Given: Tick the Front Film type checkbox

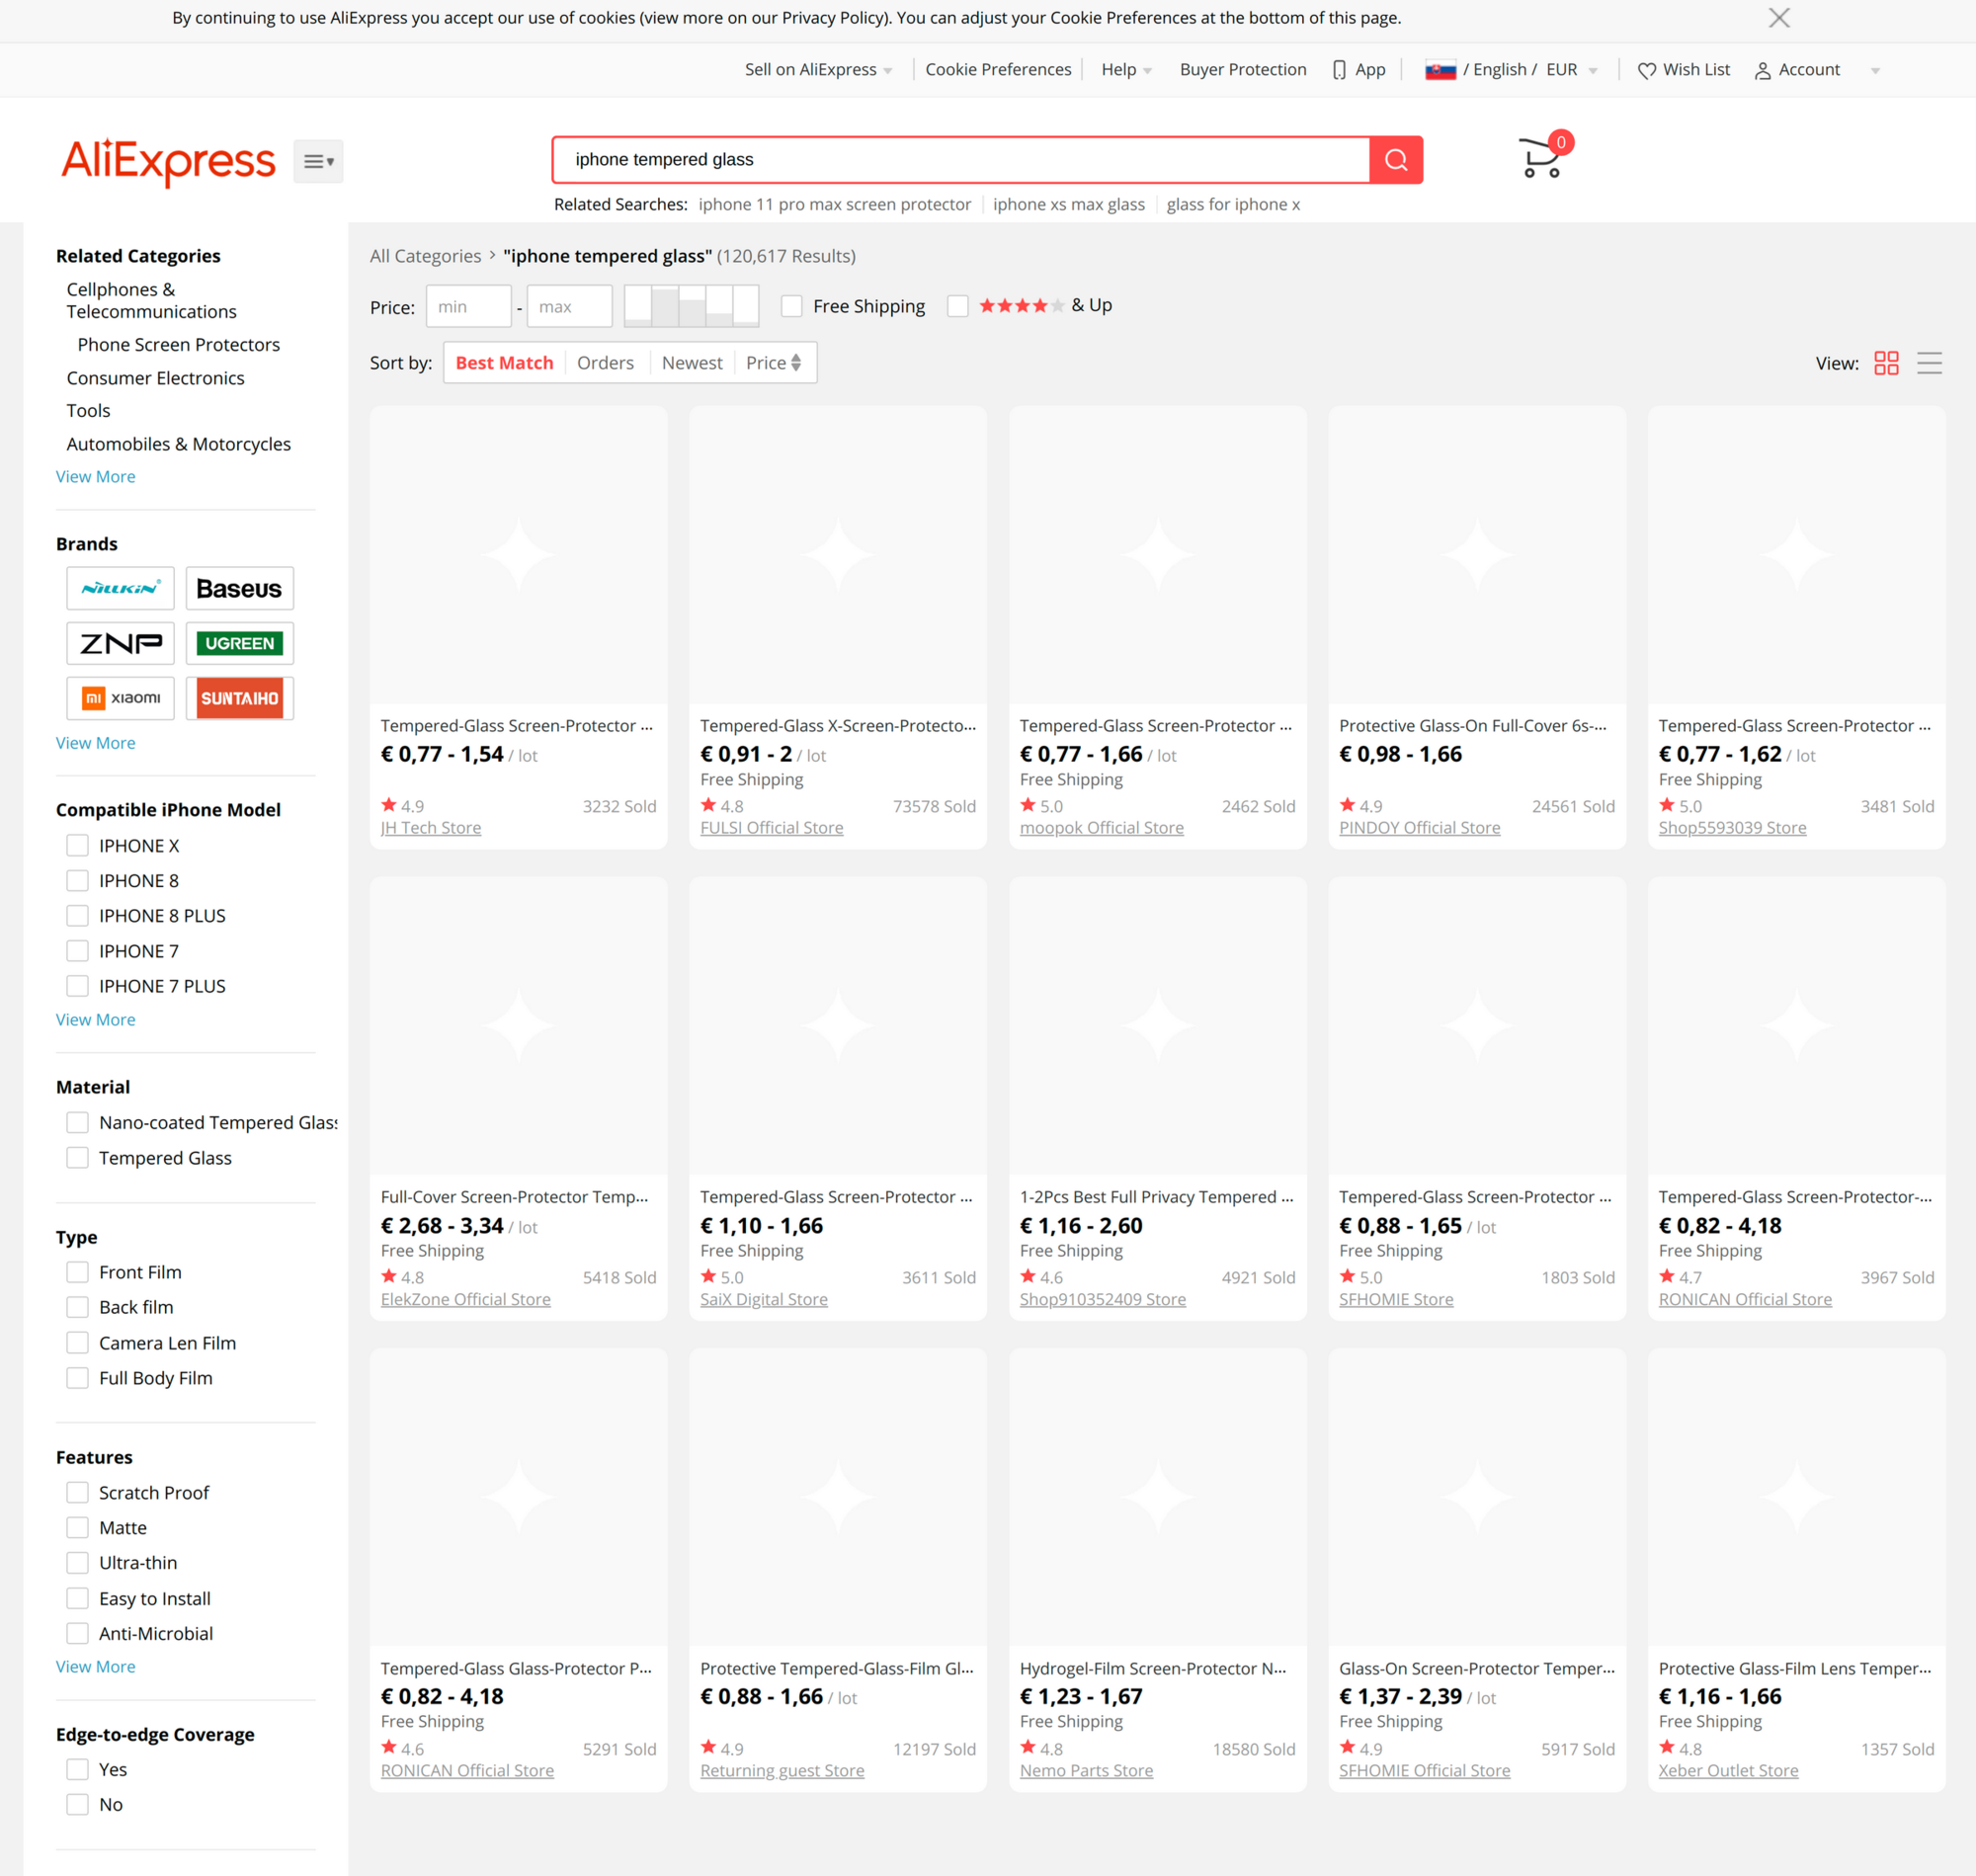Looking at the screenshot, I should [x=77, y=1272].
